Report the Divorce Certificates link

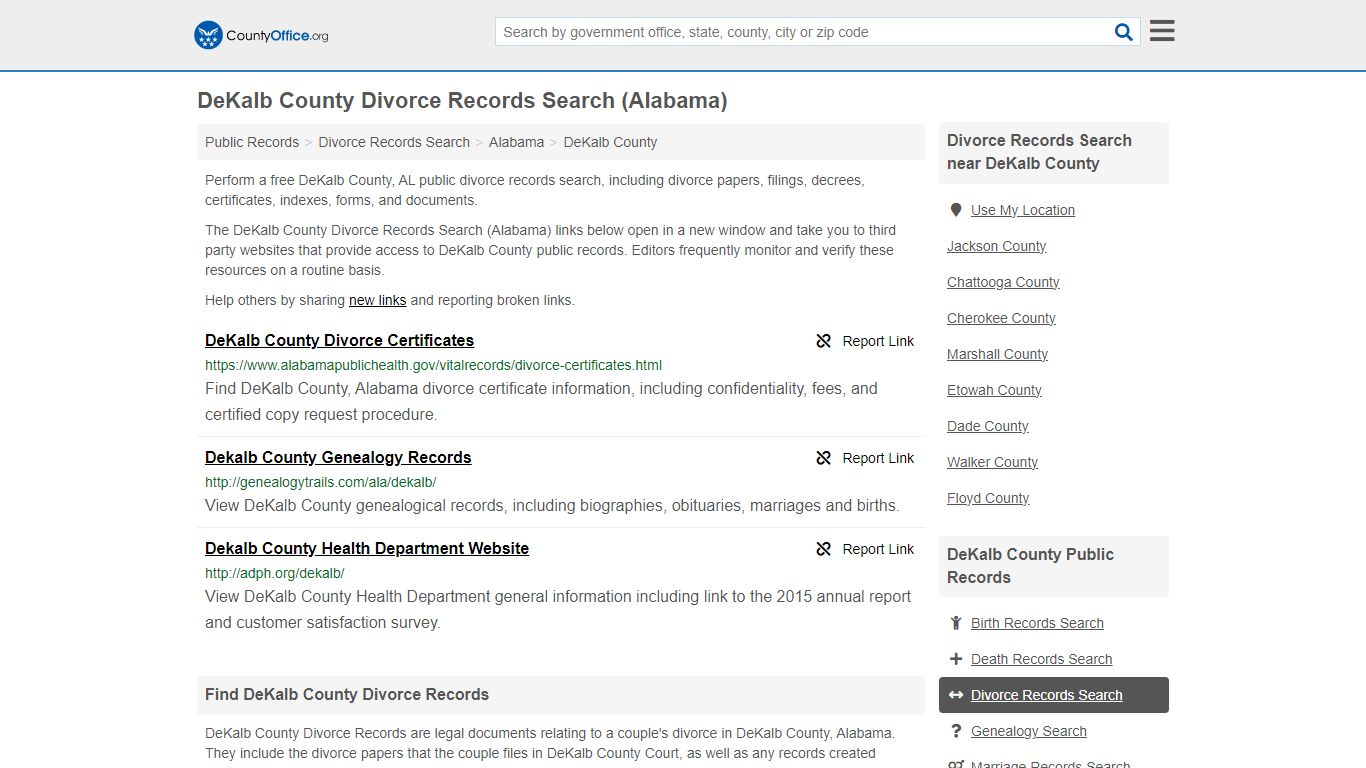(x=865, y=341)
